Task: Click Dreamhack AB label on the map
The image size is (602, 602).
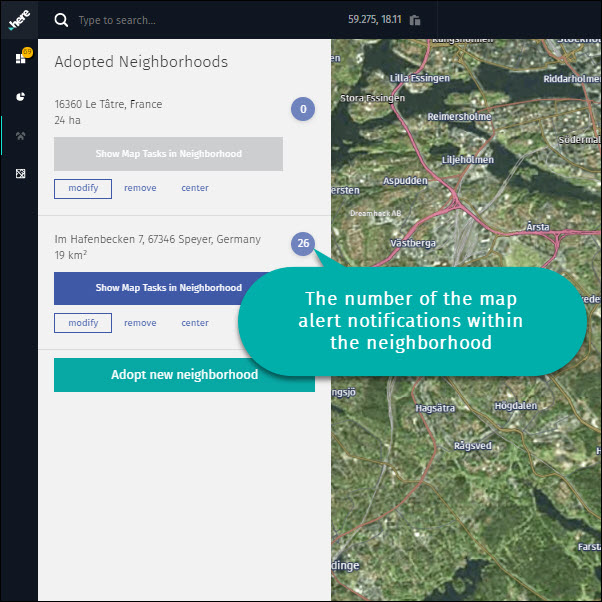Action: (375, 213)
